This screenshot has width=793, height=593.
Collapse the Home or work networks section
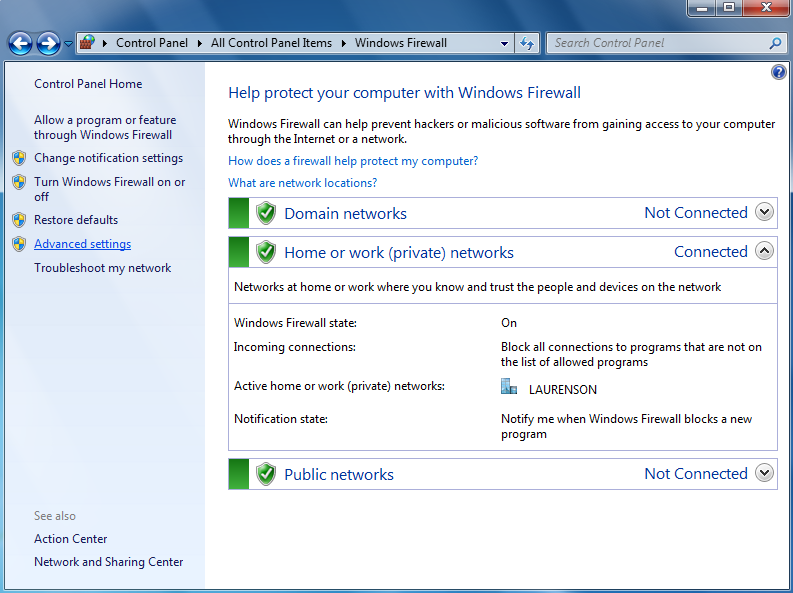[x=764, y=251]
